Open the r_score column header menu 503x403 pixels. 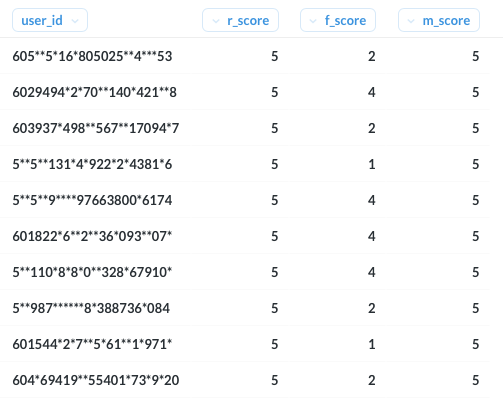pos(240,20)
